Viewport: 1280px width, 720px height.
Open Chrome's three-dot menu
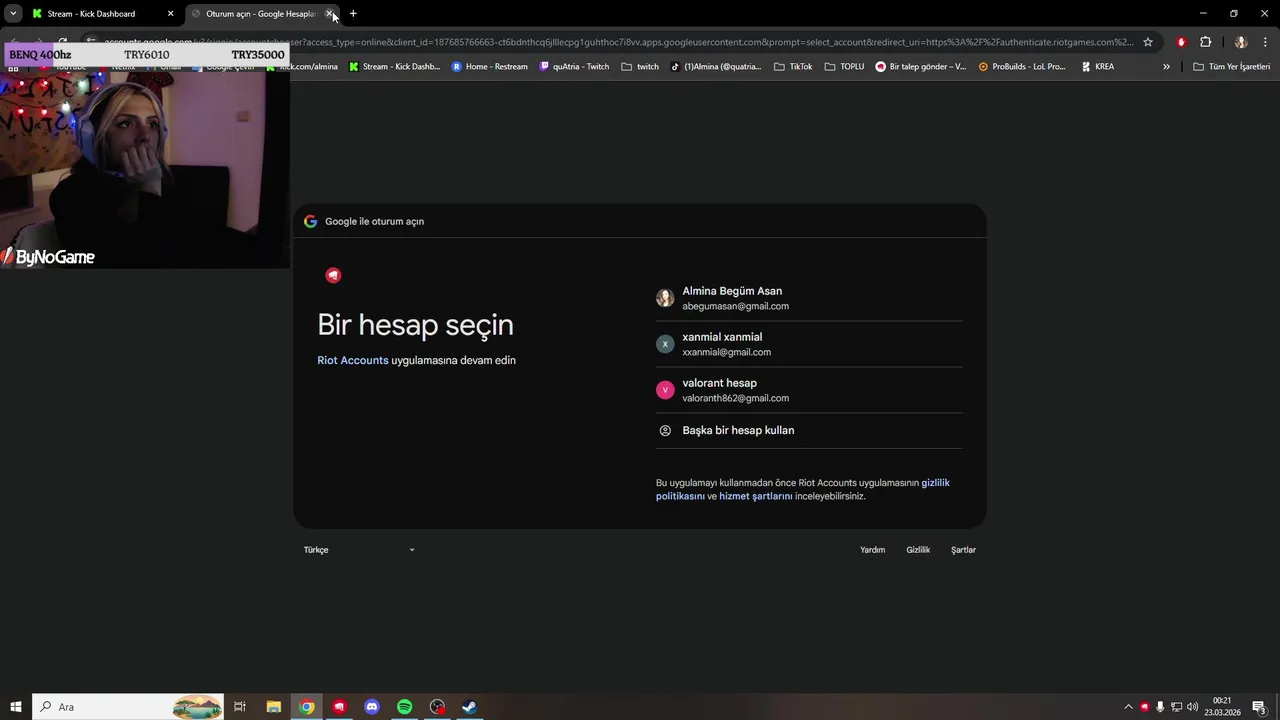(x=1264, y=42)
